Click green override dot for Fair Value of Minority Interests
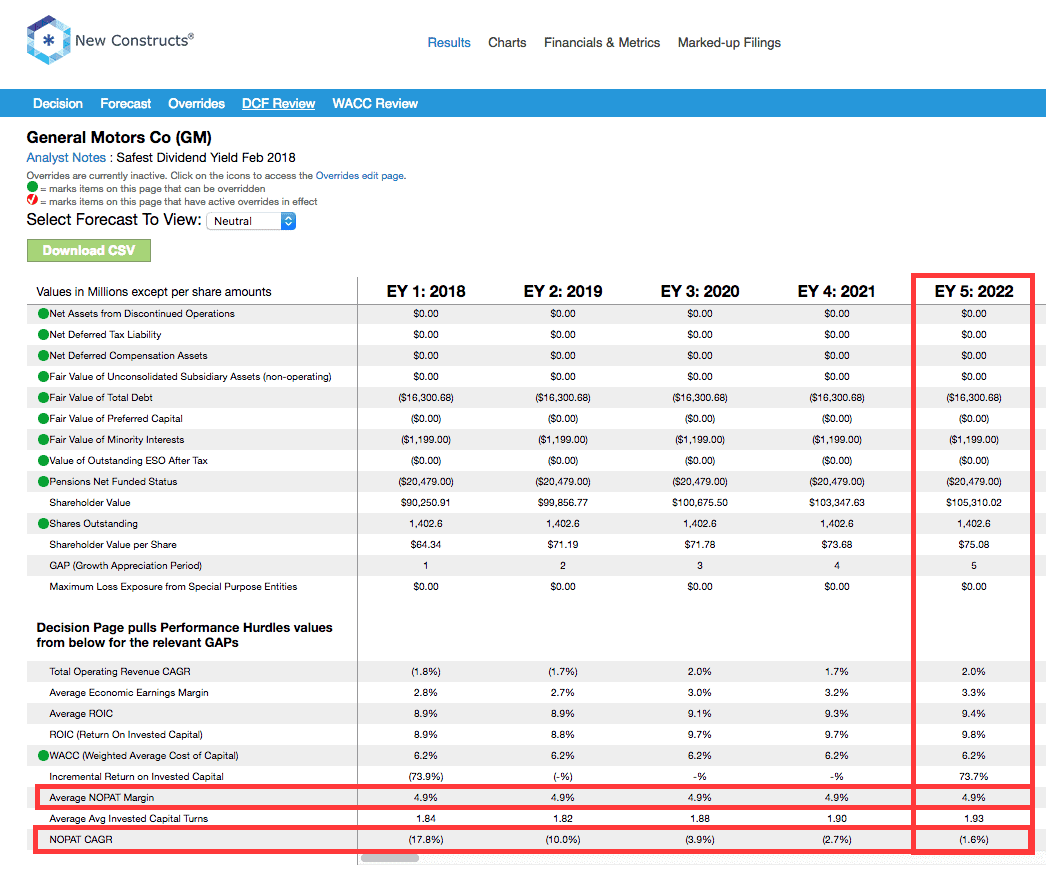 (43, 439)
